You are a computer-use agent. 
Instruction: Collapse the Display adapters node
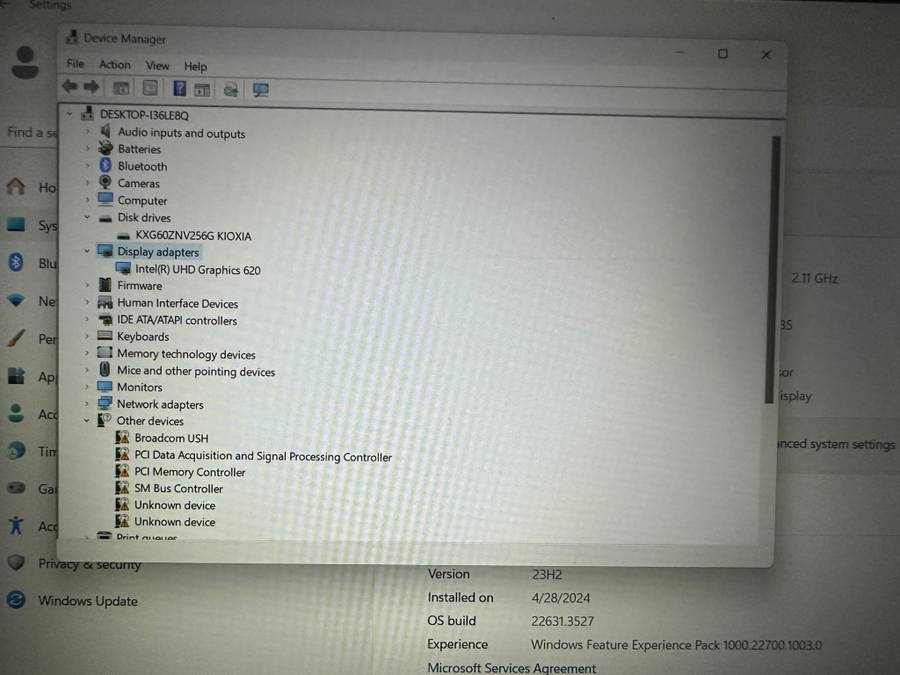click(87, 252)
